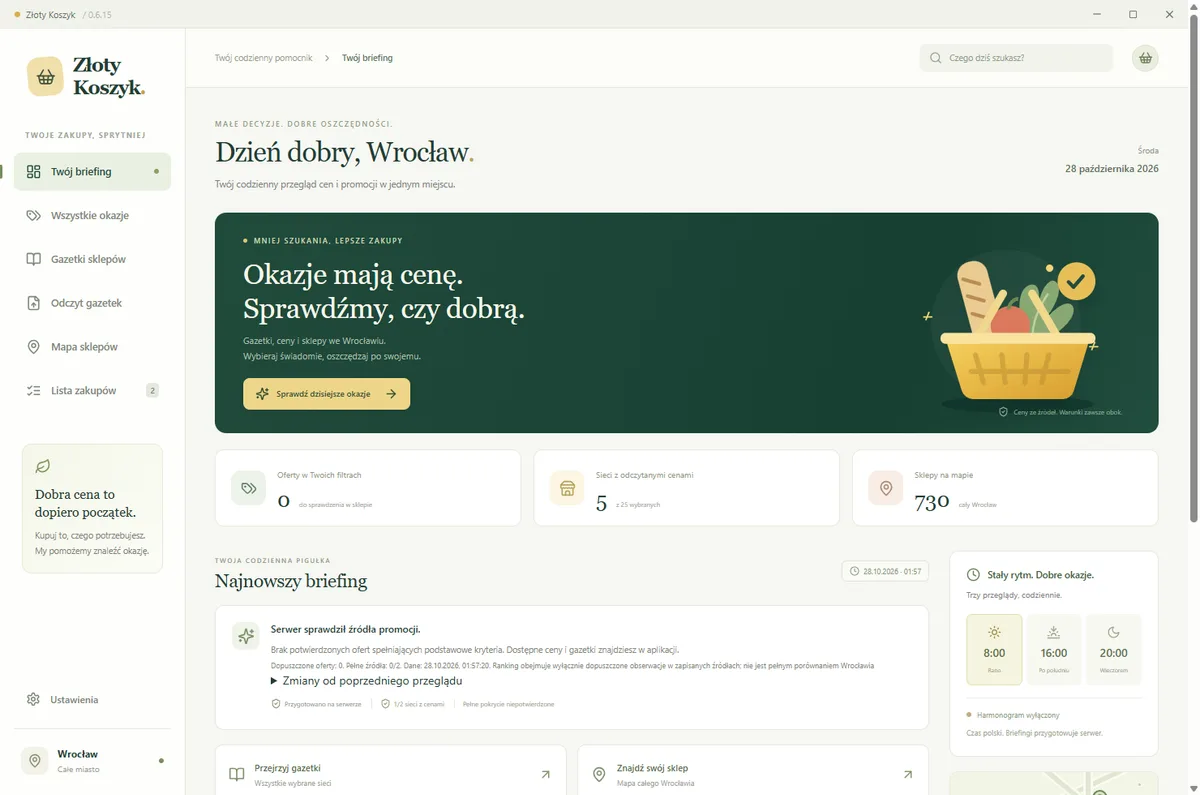Open Wszystkie okazje in the sidebar

pos(92,216)
